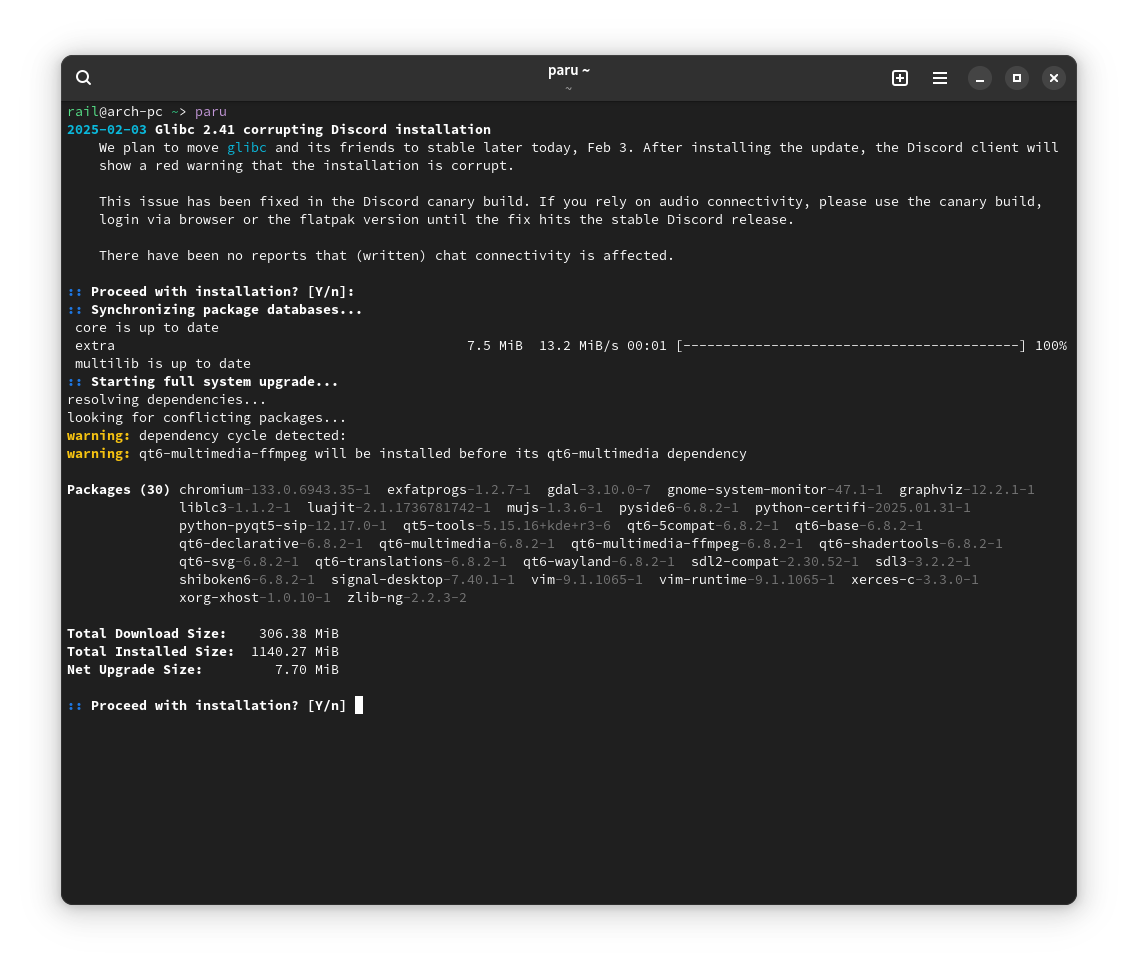This screenshot has width=1138, height=972.
Task: Click the gnome-system-monitor package entry
Action: [774, 489]
